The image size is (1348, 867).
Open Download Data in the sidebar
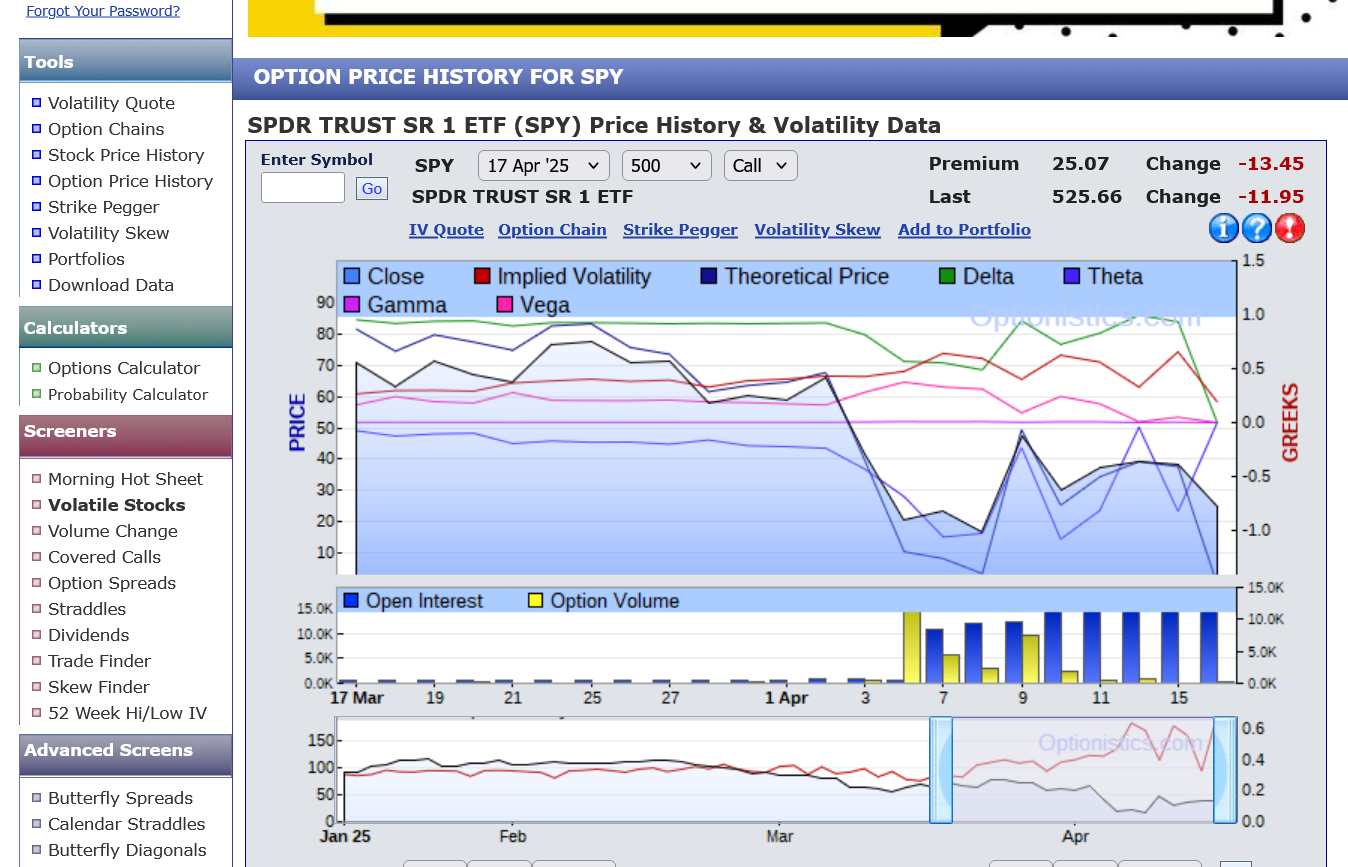point(111,285)
